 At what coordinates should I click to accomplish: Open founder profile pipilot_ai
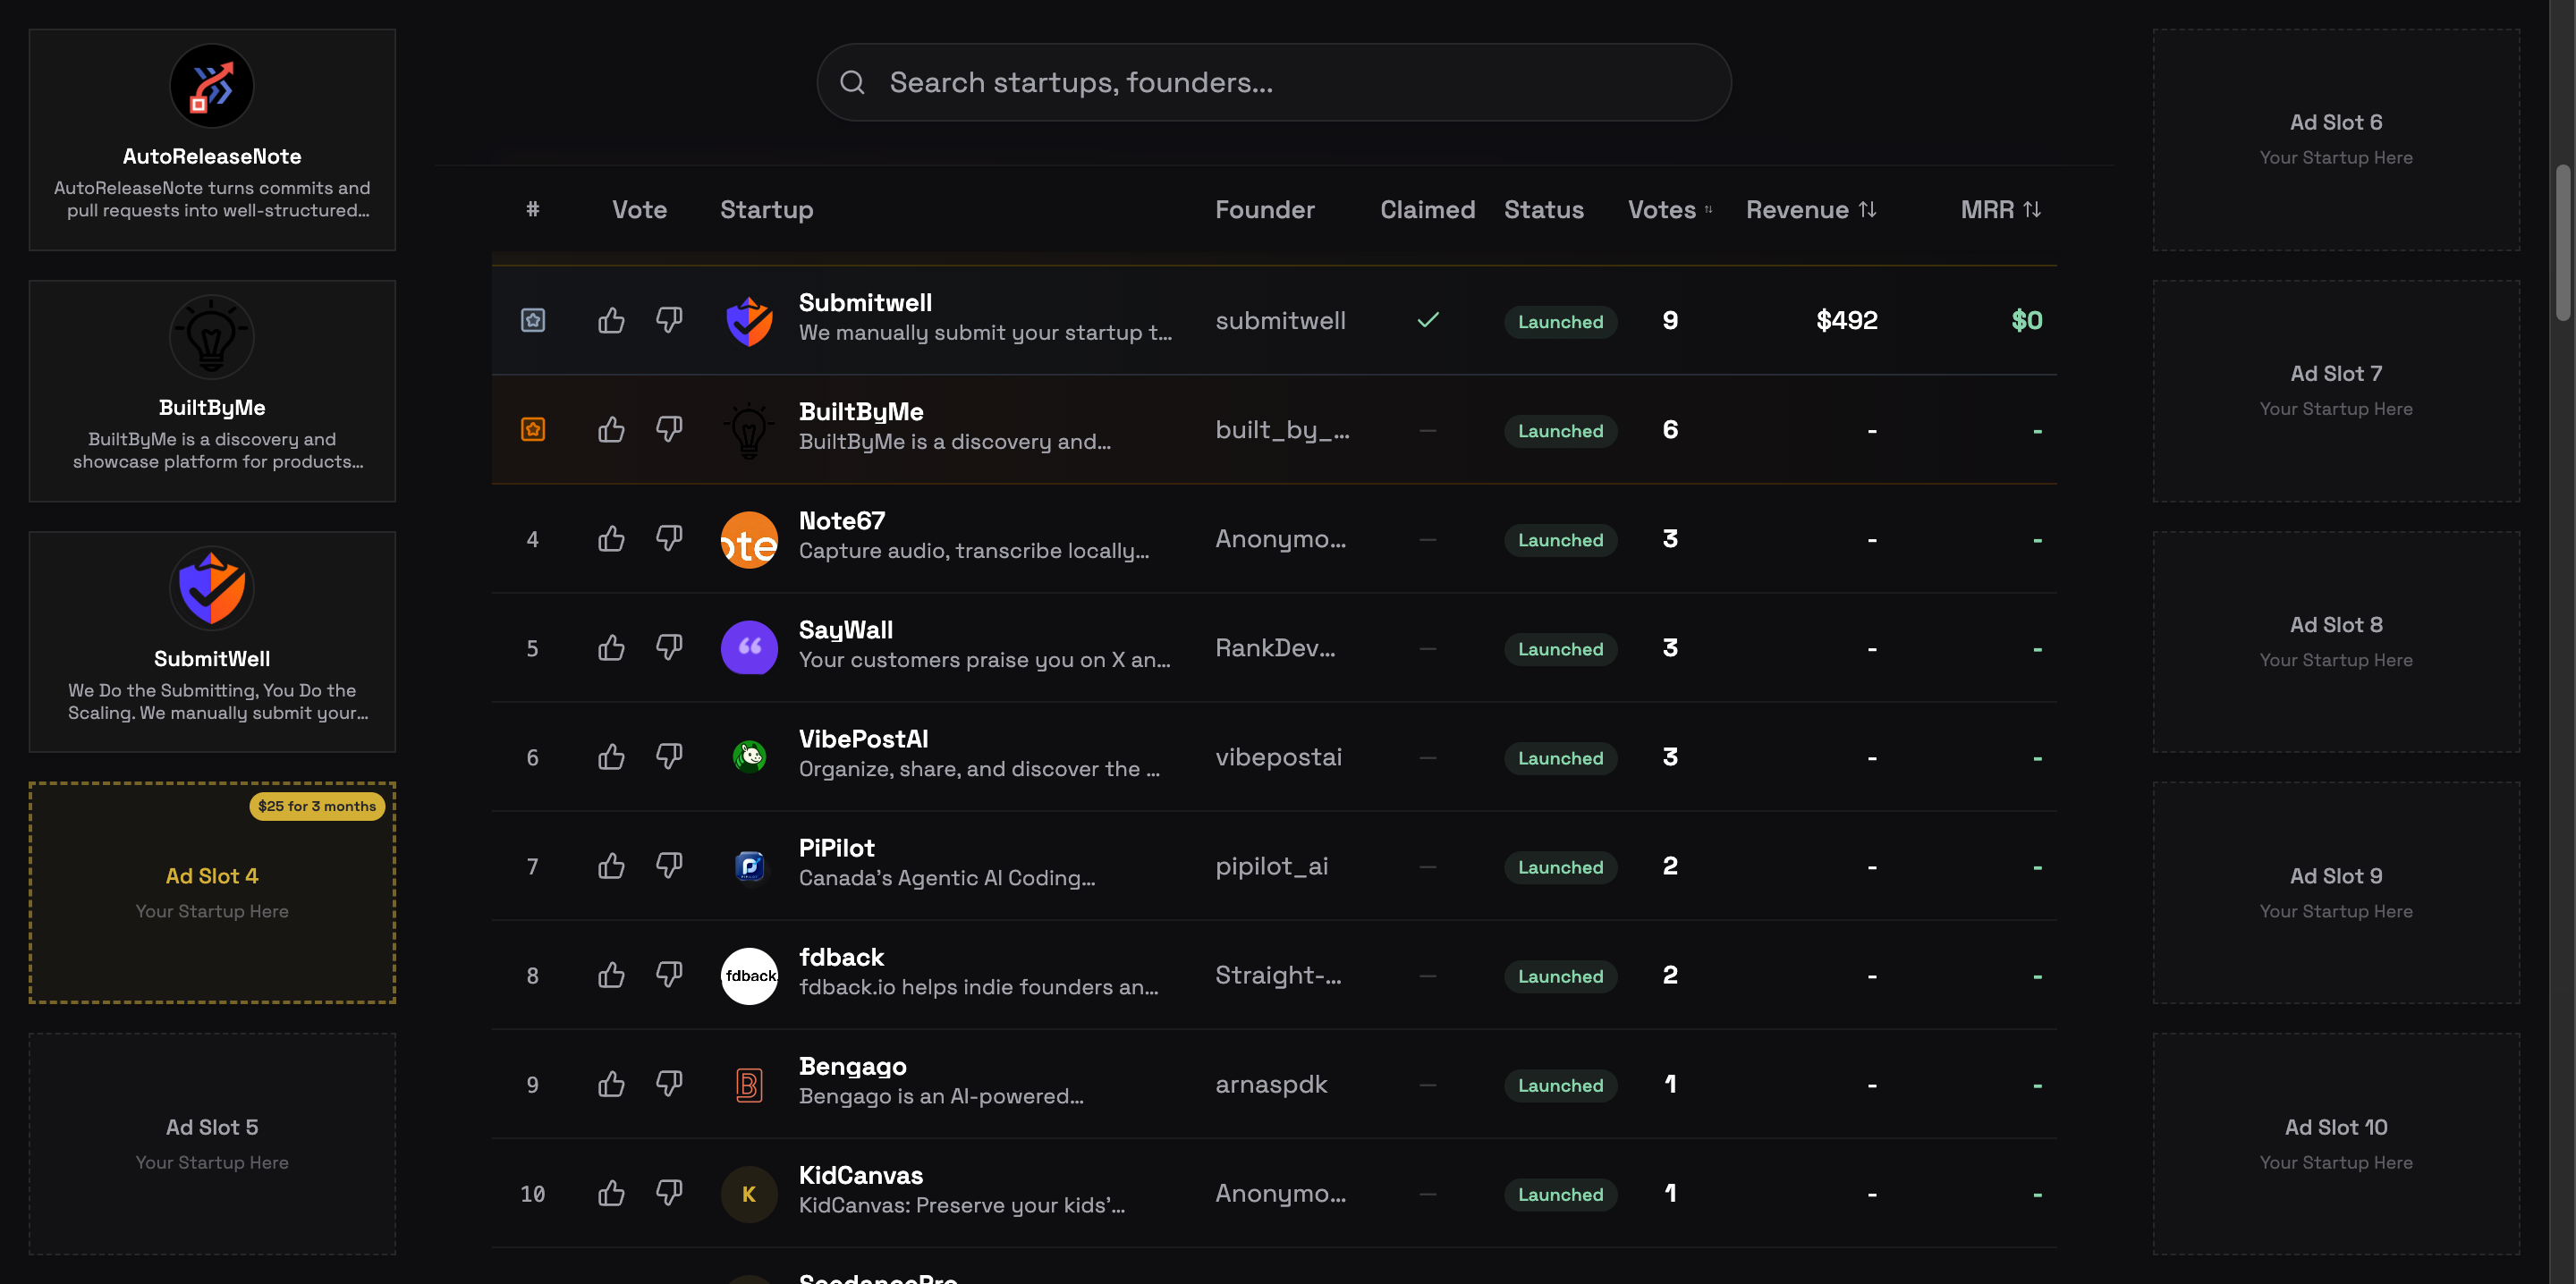(x=1271, y=866)
